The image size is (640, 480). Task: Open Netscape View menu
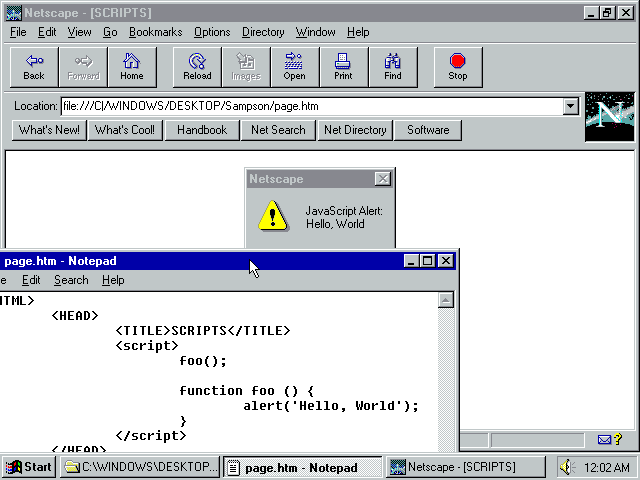(80, 32)
